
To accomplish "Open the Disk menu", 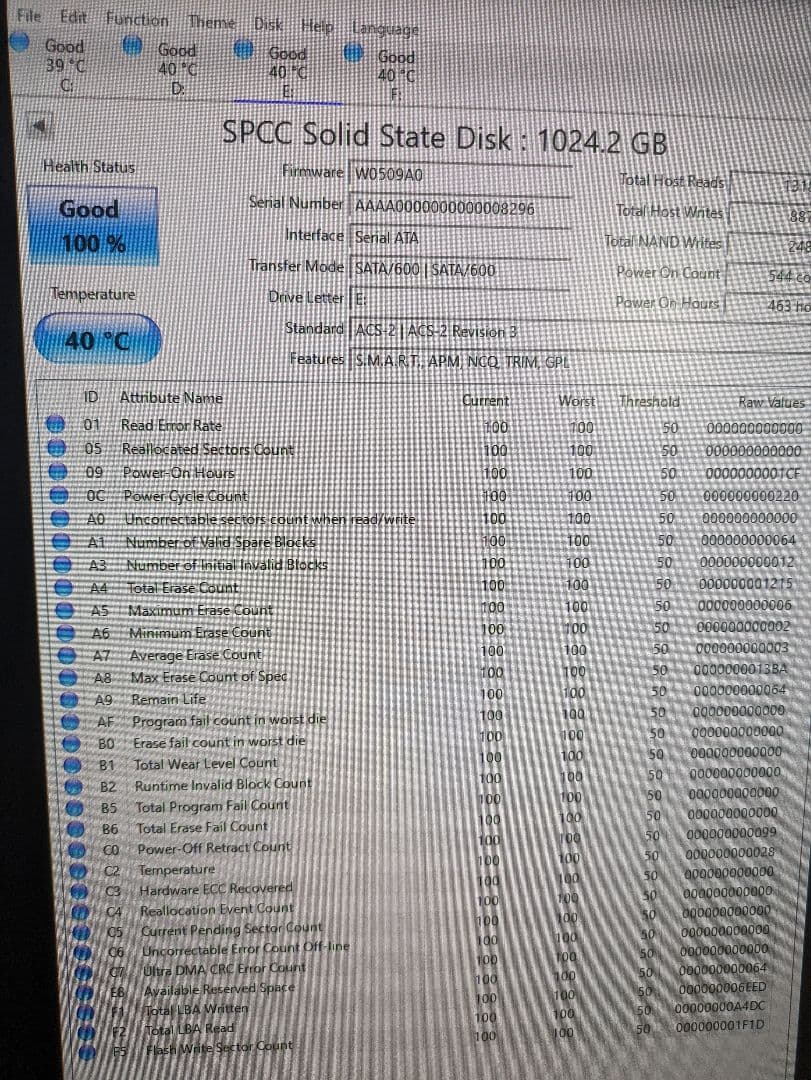I will pos(268,24).
